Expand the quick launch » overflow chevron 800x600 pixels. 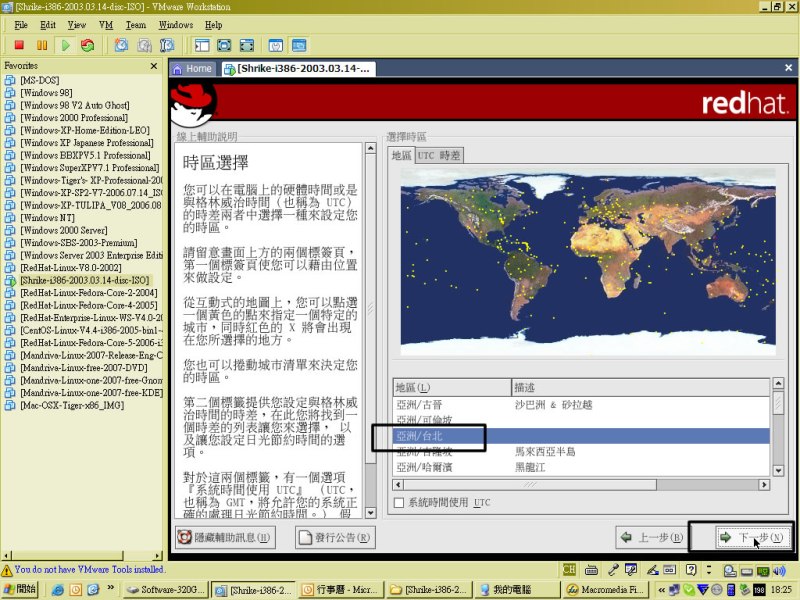coord(110,588)
